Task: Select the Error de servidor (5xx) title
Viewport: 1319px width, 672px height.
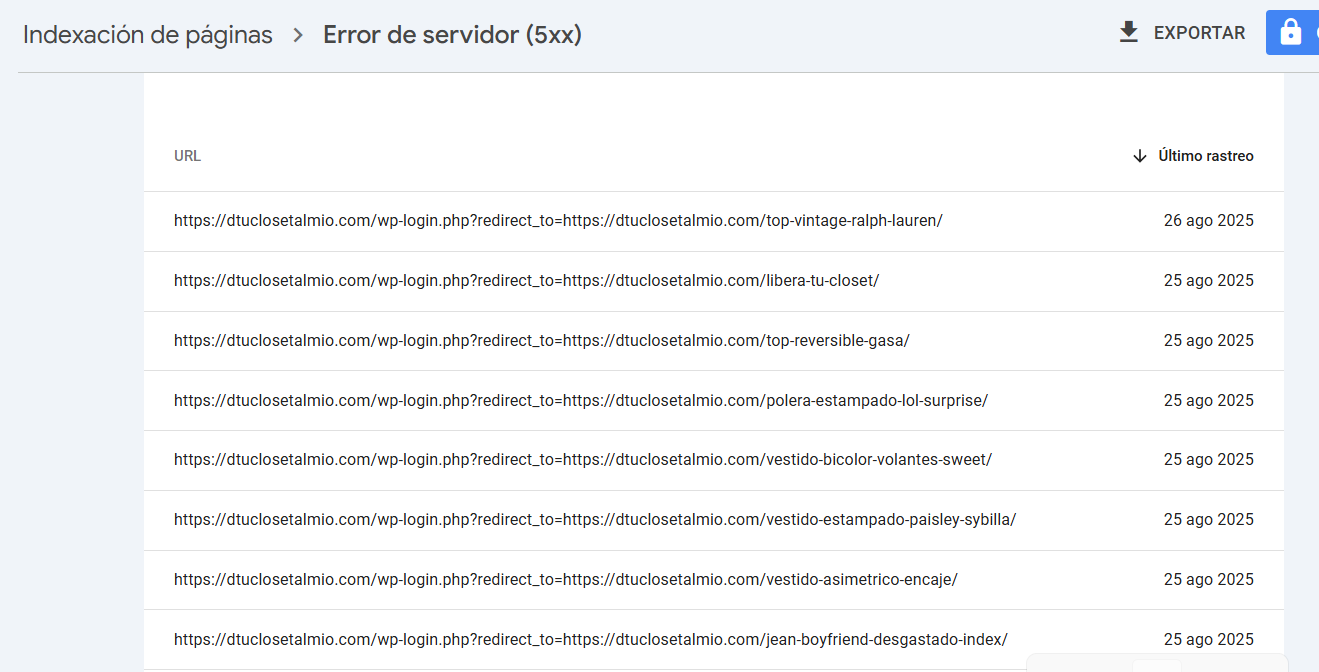Action: point(452,35)
